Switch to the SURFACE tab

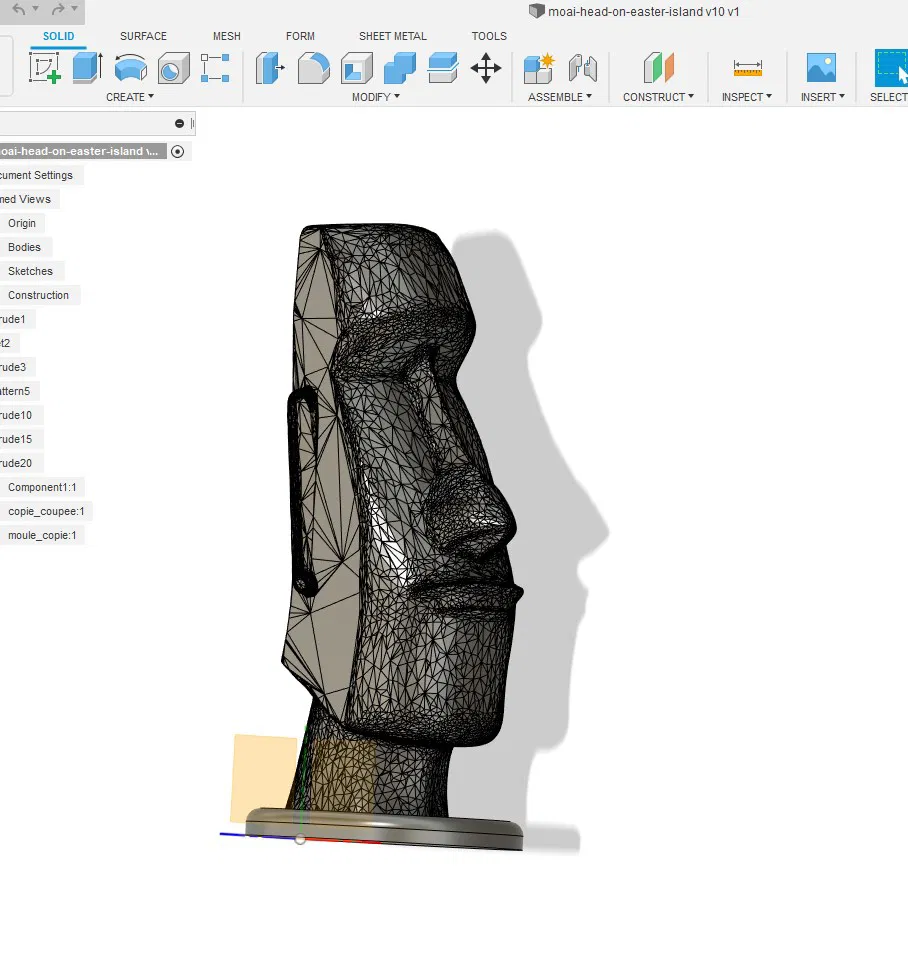point(143,36)
